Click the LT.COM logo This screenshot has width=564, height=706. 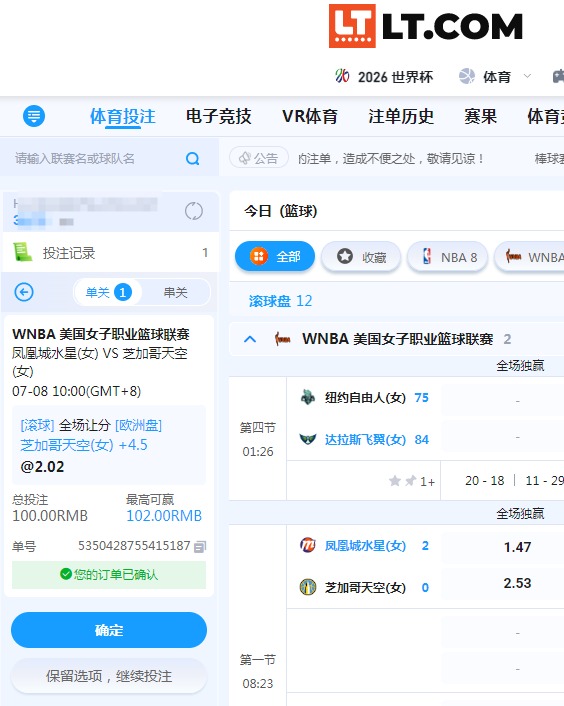(x=426, y=26)
